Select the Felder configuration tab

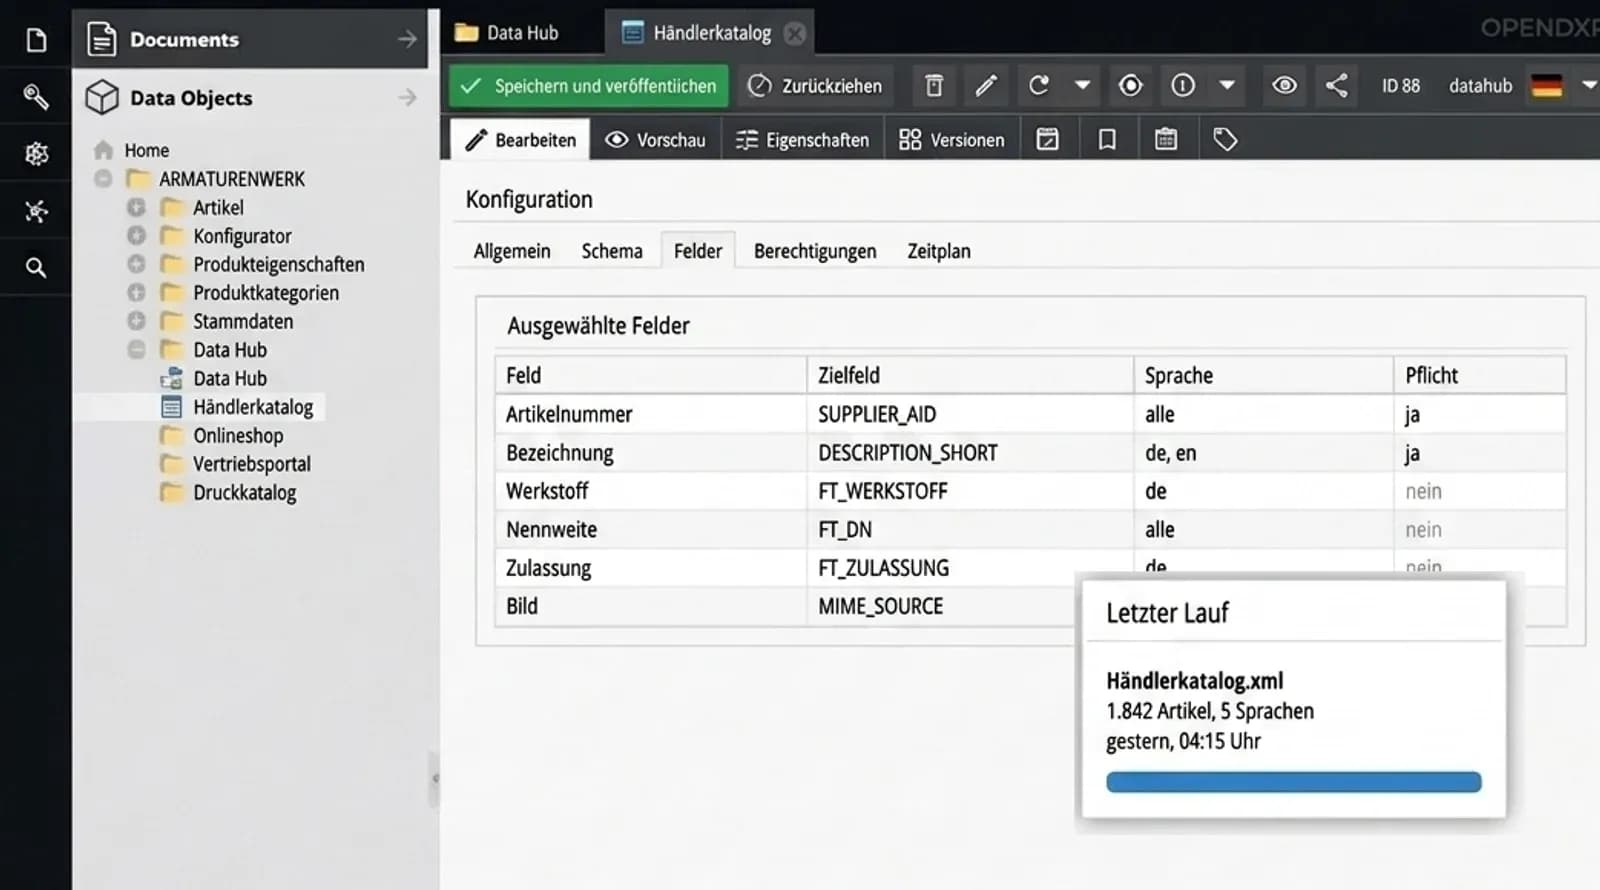698,251
